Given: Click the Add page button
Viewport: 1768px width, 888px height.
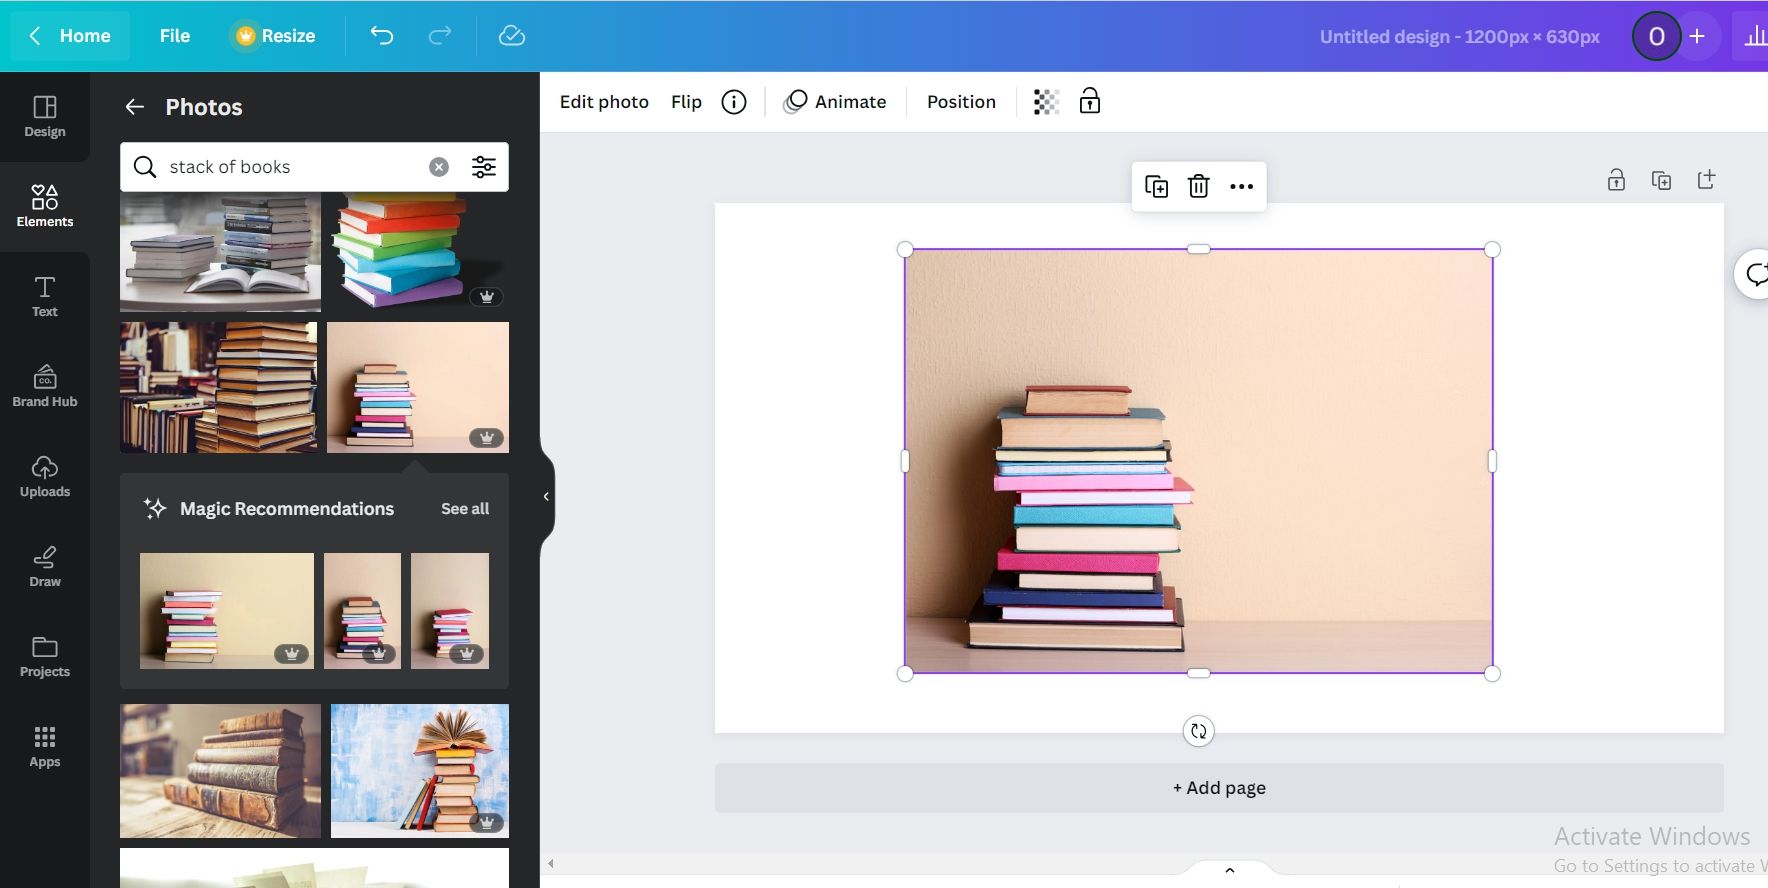Looking at the screenshot, I should [1218, 788].
